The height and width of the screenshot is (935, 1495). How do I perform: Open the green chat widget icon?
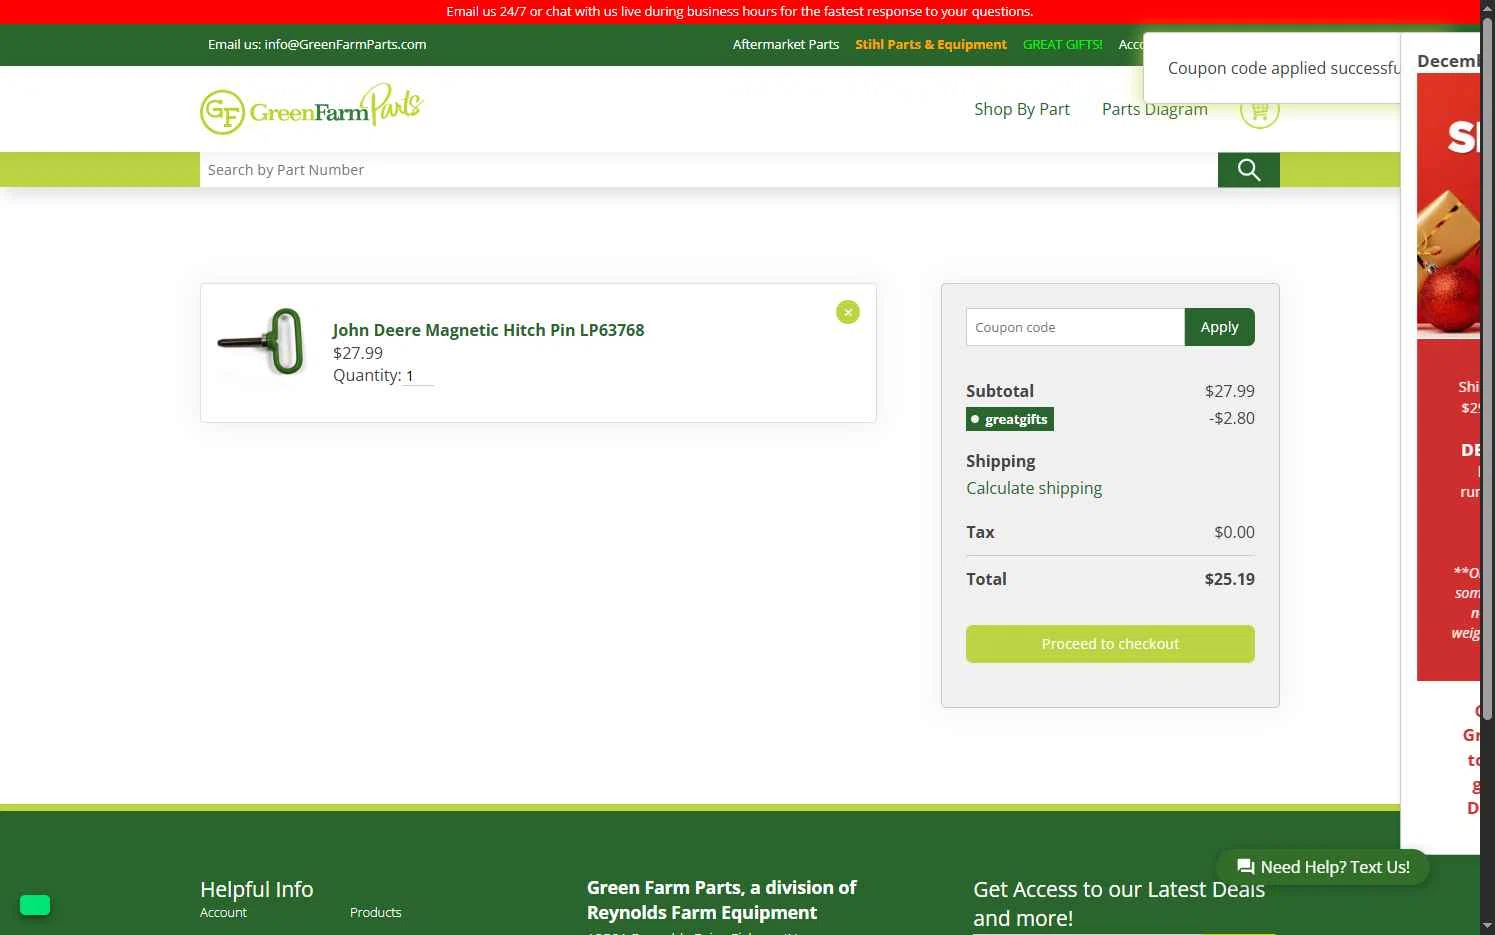[35, 905]
